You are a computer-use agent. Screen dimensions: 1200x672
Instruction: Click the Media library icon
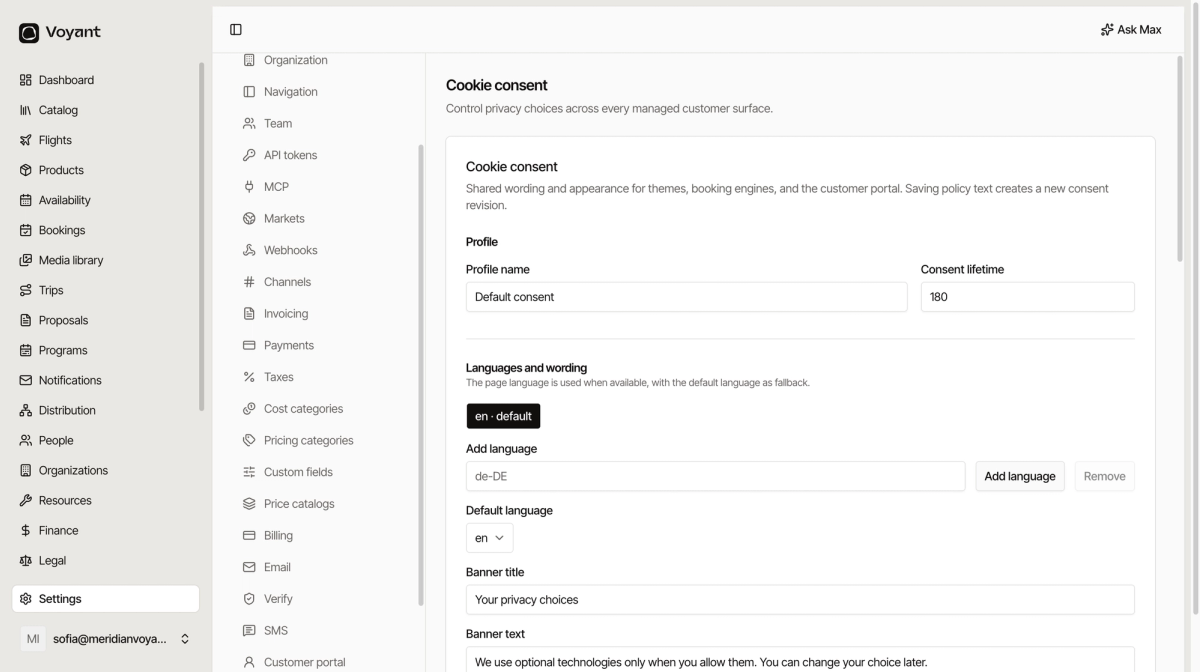[26, 260]
